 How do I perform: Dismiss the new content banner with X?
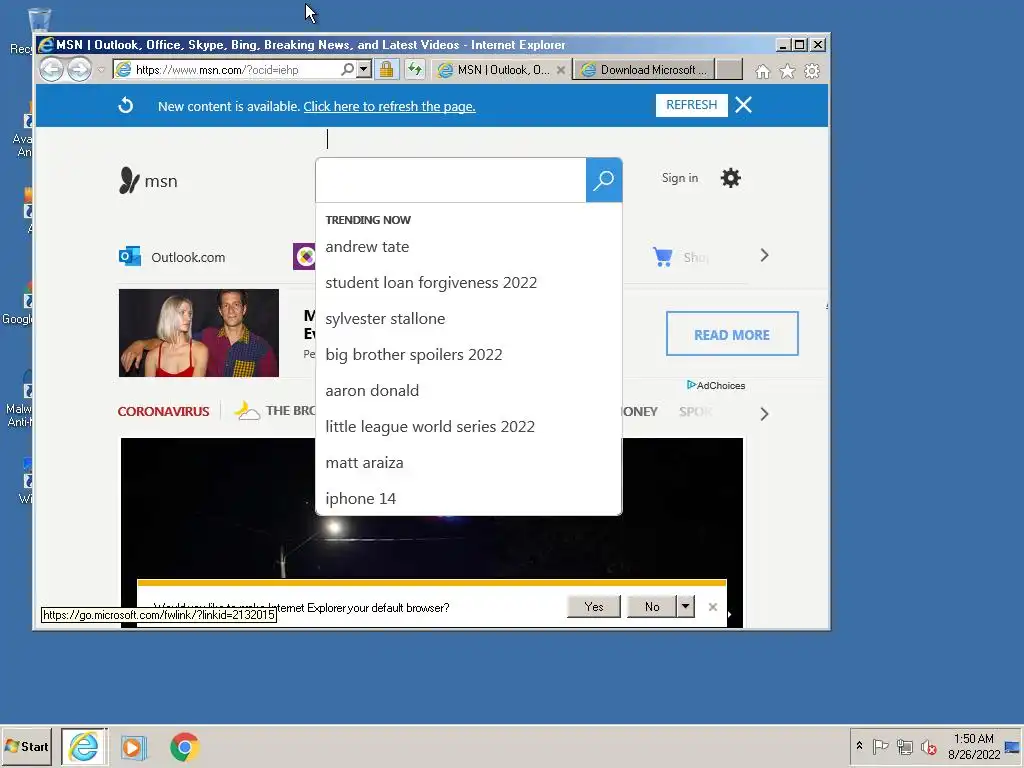pos(743,105)
